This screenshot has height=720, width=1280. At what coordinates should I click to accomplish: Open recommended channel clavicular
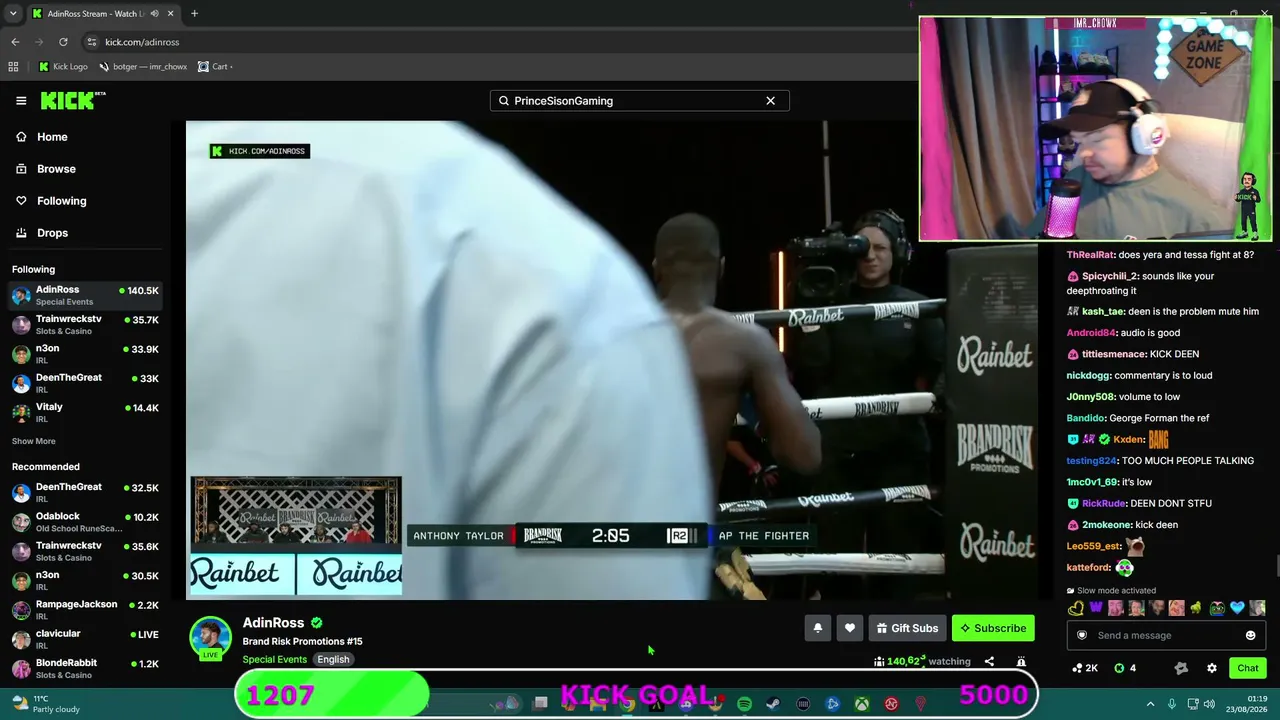pos(85,639)
